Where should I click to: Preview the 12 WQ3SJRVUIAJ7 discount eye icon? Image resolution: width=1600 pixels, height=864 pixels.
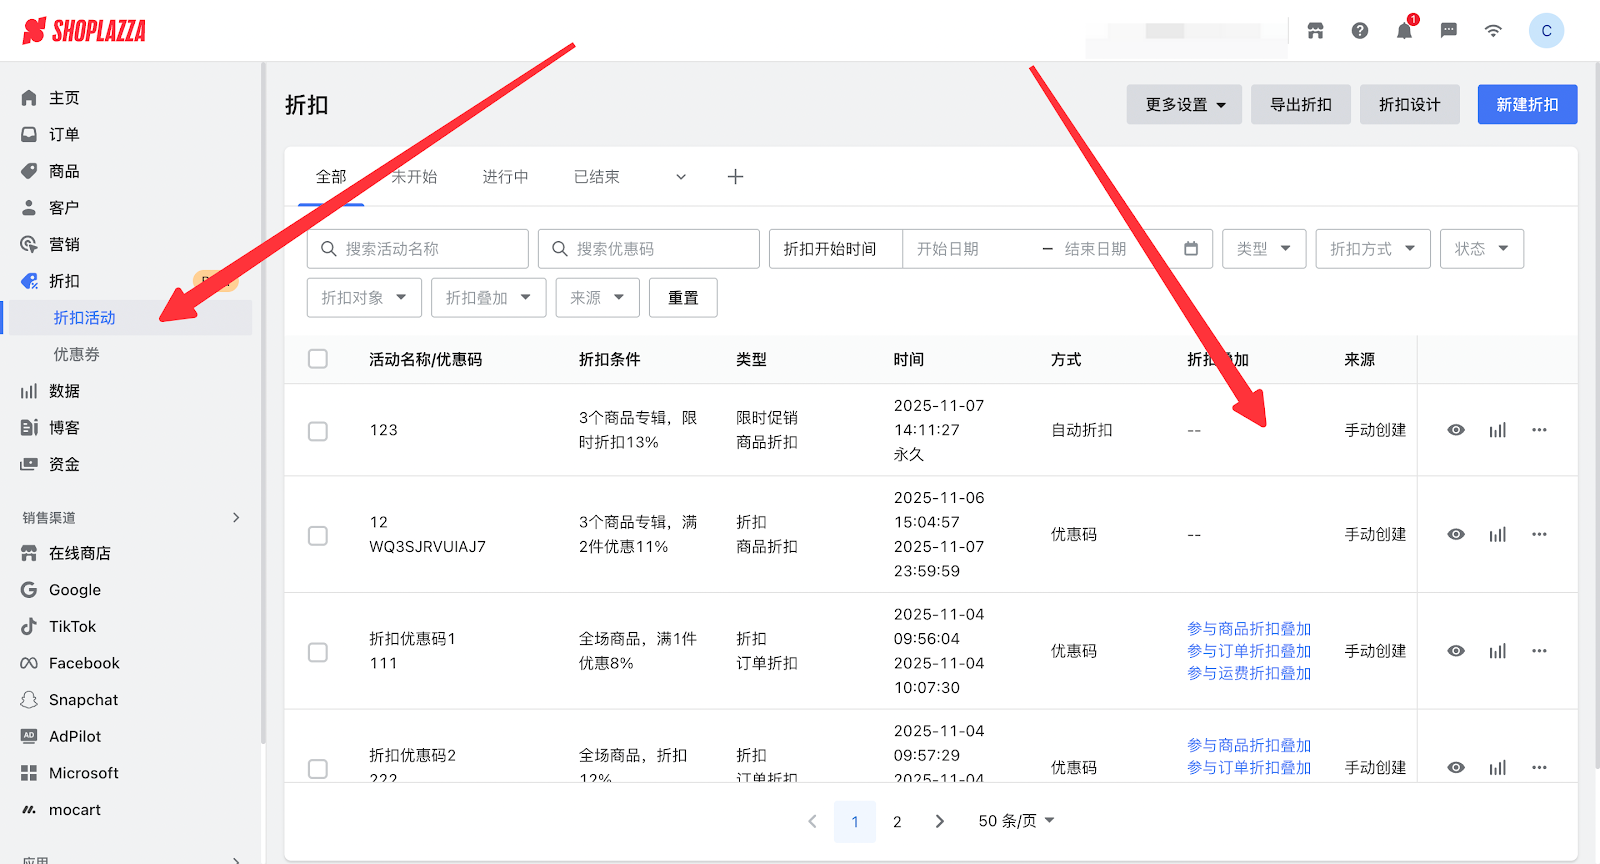pos(1456,535)
